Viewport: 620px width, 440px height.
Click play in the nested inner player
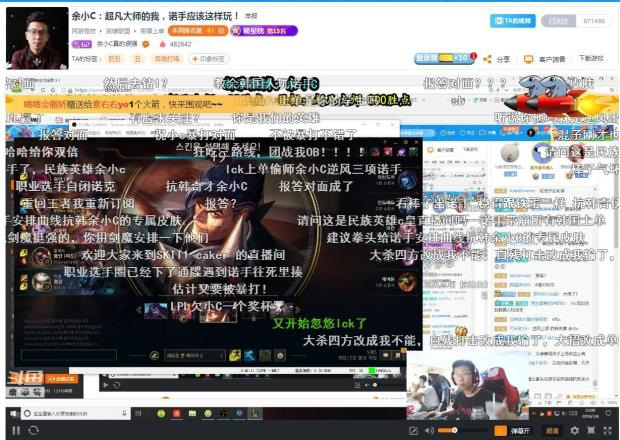[x=106, y=385]
